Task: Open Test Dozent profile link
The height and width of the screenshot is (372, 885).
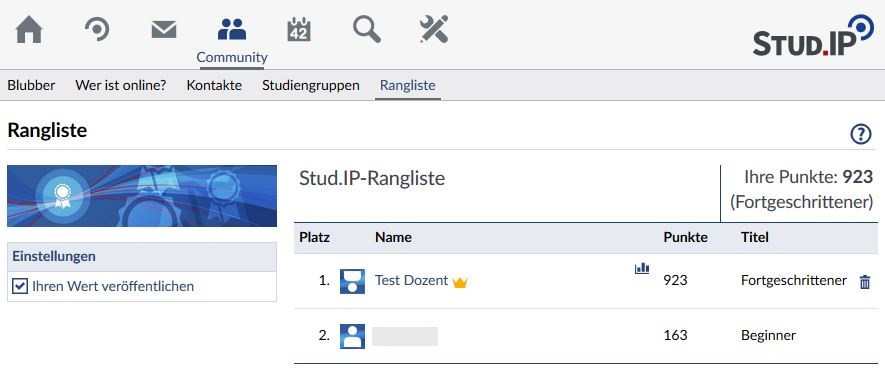Action: coord(411,280)
